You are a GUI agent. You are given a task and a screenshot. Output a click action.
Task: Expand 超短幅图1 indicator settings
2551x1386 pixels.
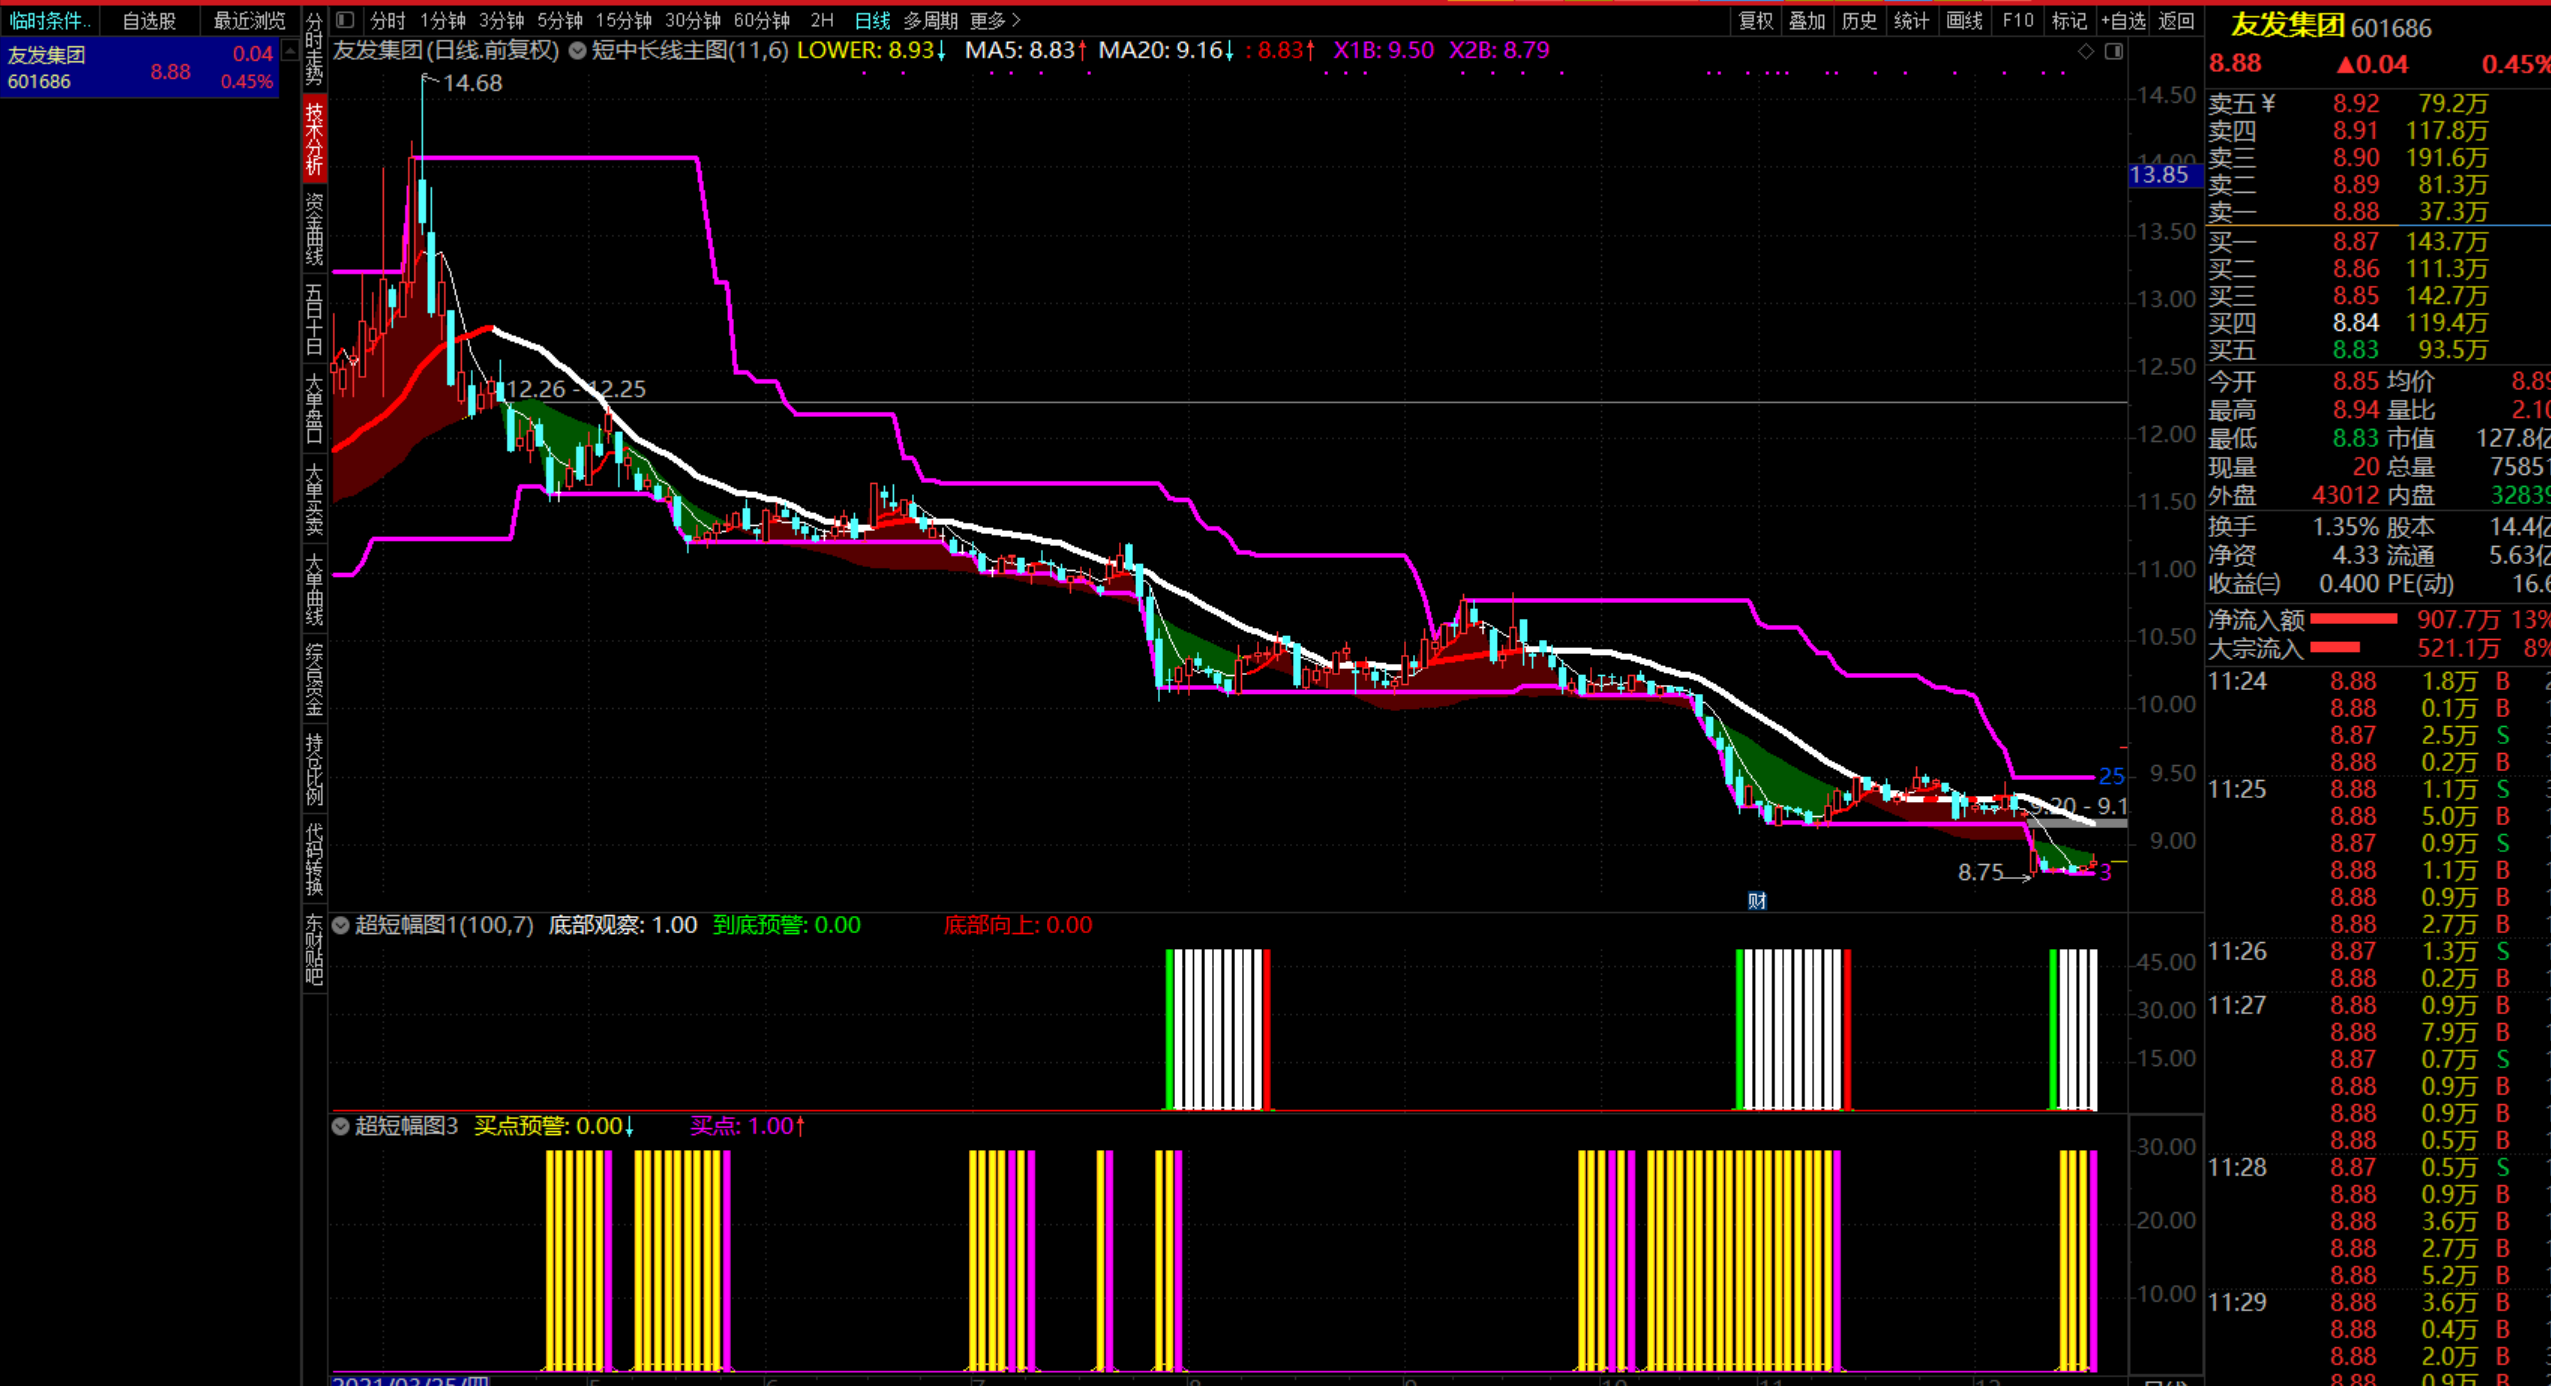[x=341, y=925]
